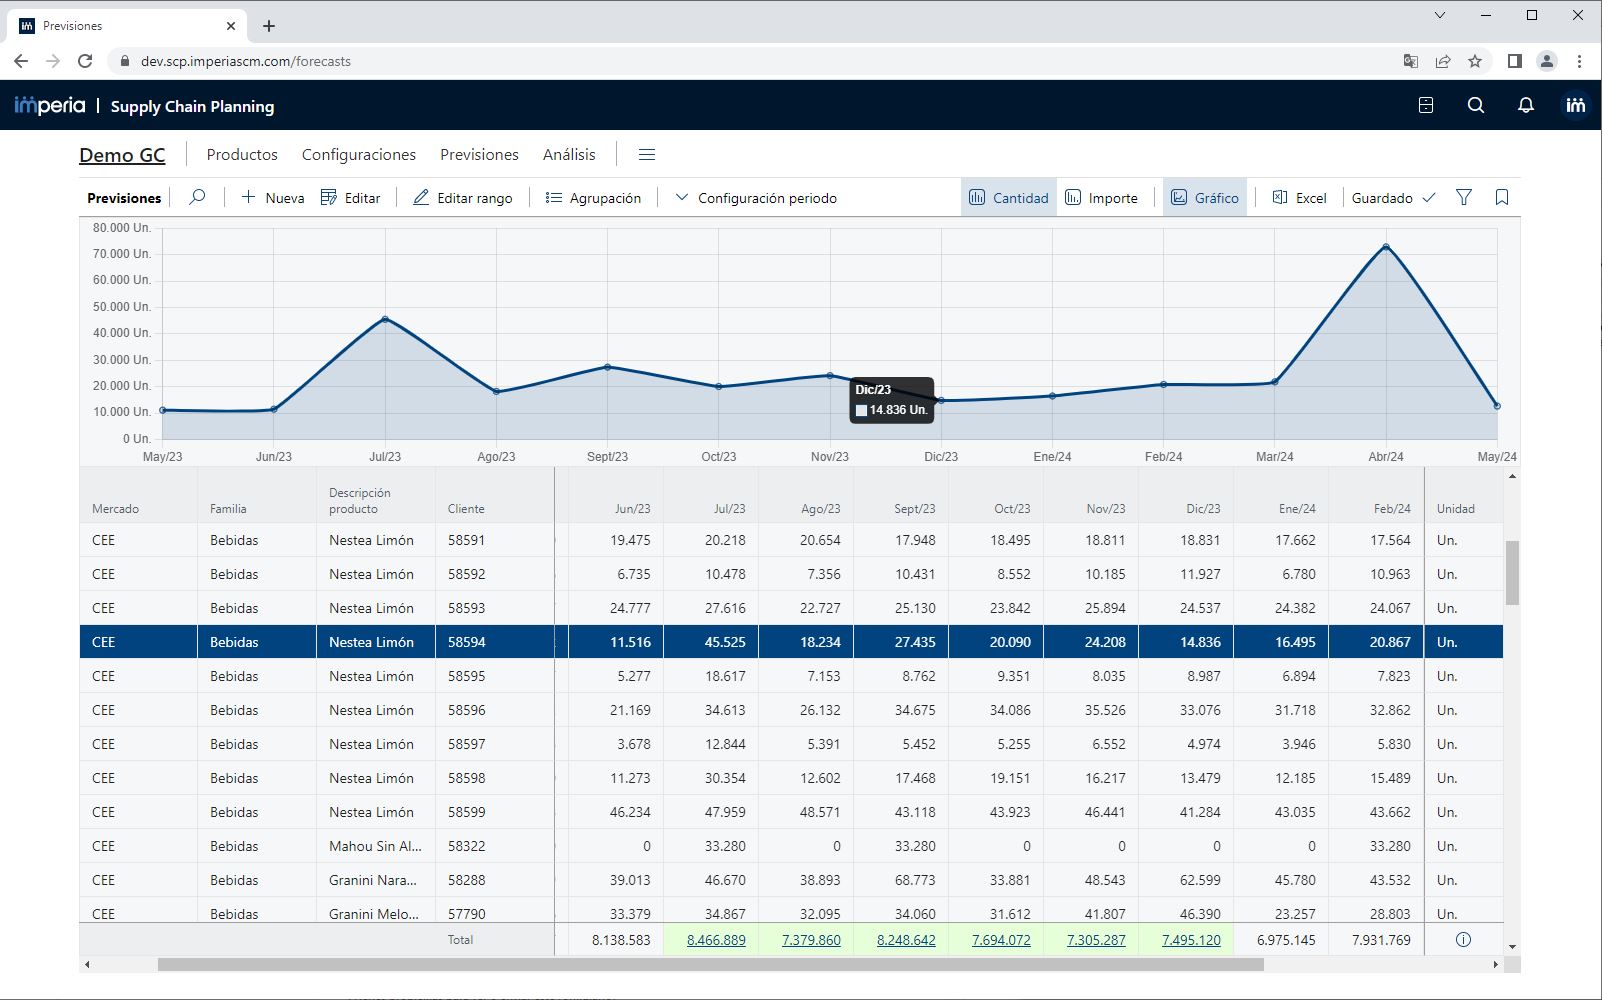The height and width of the screenshot is (1000, 1602).
Task: Open the browser side panel
Action: [x=1515, y=61]
